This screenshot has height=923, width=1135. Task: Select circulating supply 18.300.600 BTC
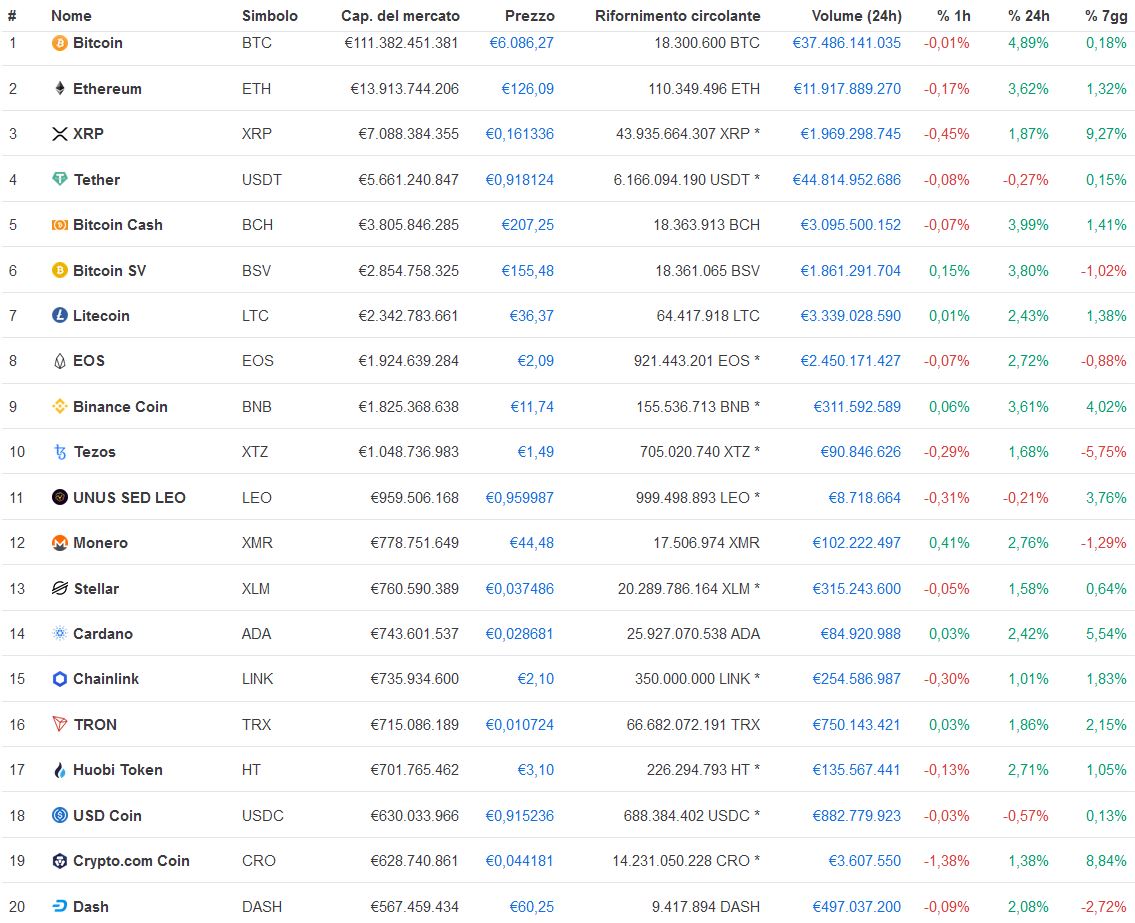coord(707,43)
